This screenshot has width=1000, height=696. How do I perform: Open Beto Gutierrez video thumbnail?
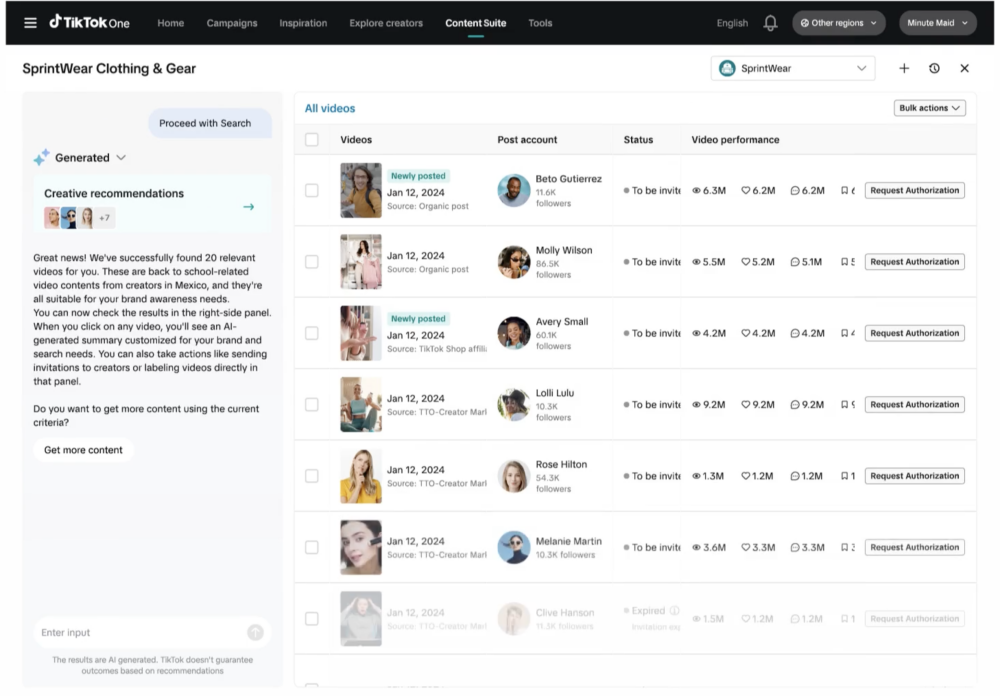(361, 190)
